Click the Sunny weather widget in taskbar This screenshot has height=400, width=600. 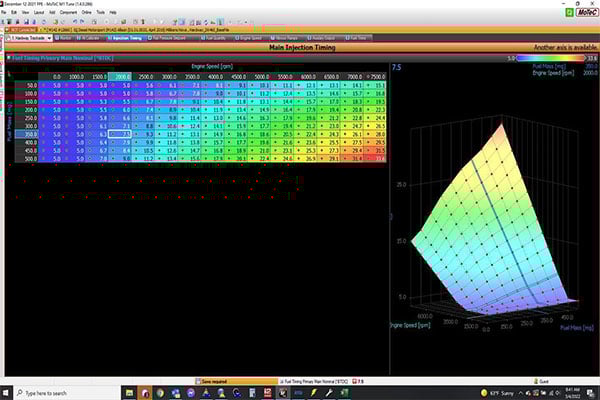point(497,393)
